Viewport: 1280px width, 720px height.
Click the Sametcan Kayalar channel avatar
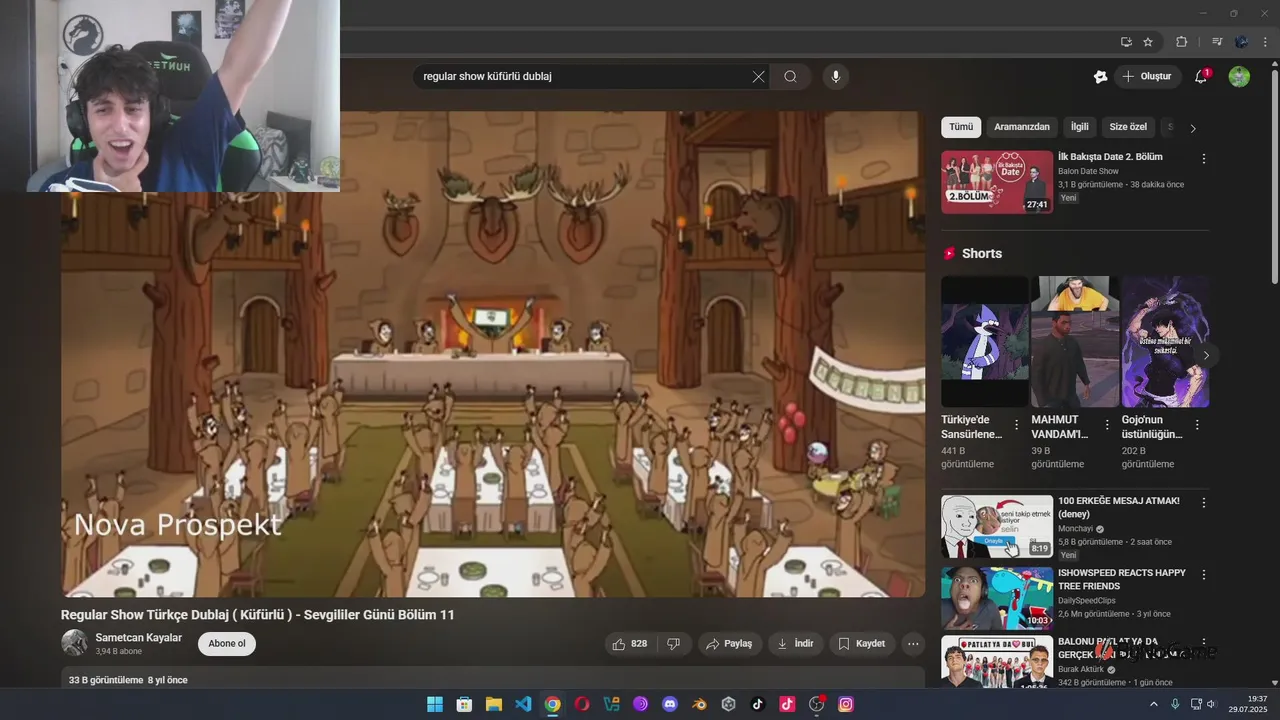[74, 643]
